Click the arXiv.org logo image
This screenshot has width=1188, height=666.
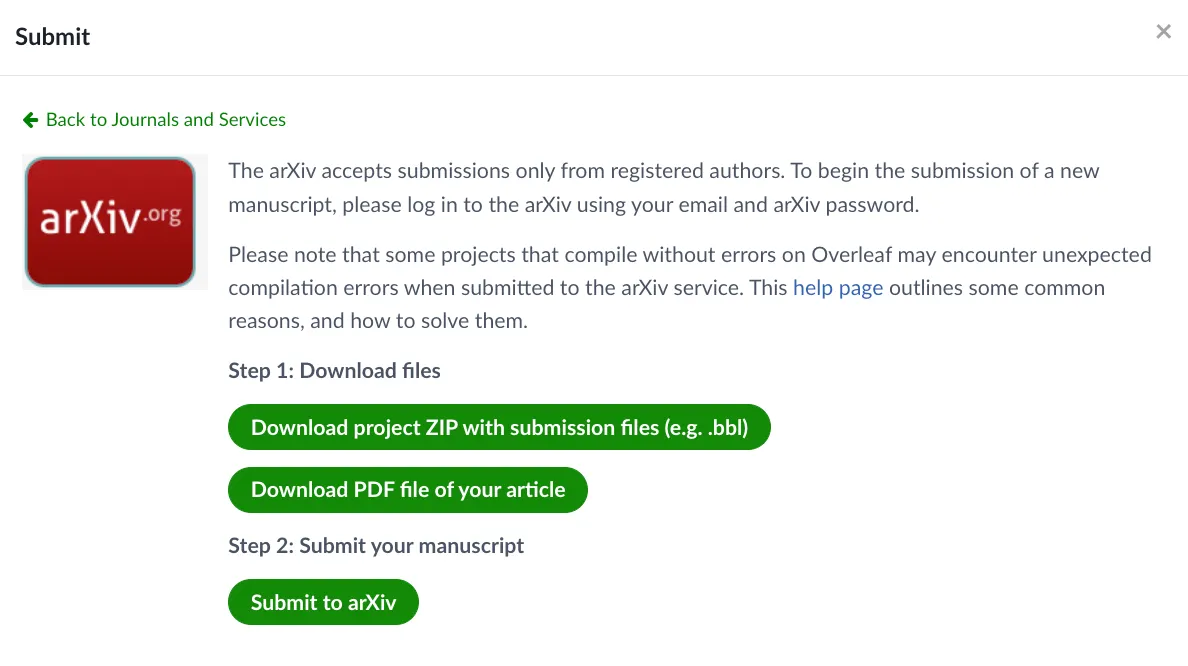[x=110, y=222]
